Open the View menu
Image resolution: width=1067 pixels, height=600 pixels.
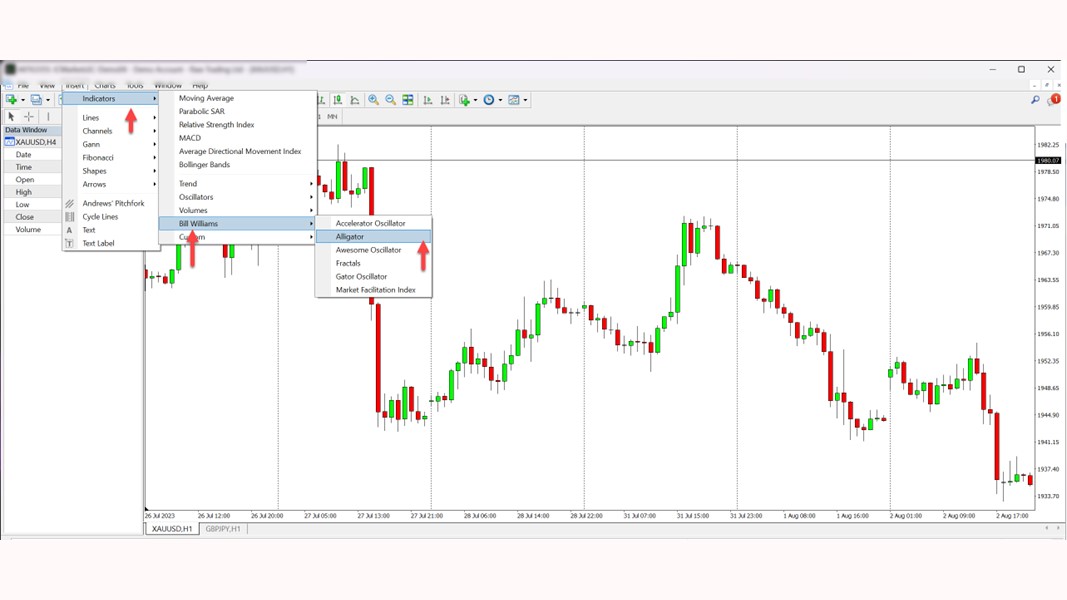pyautogui.click(x=47, y=85)
